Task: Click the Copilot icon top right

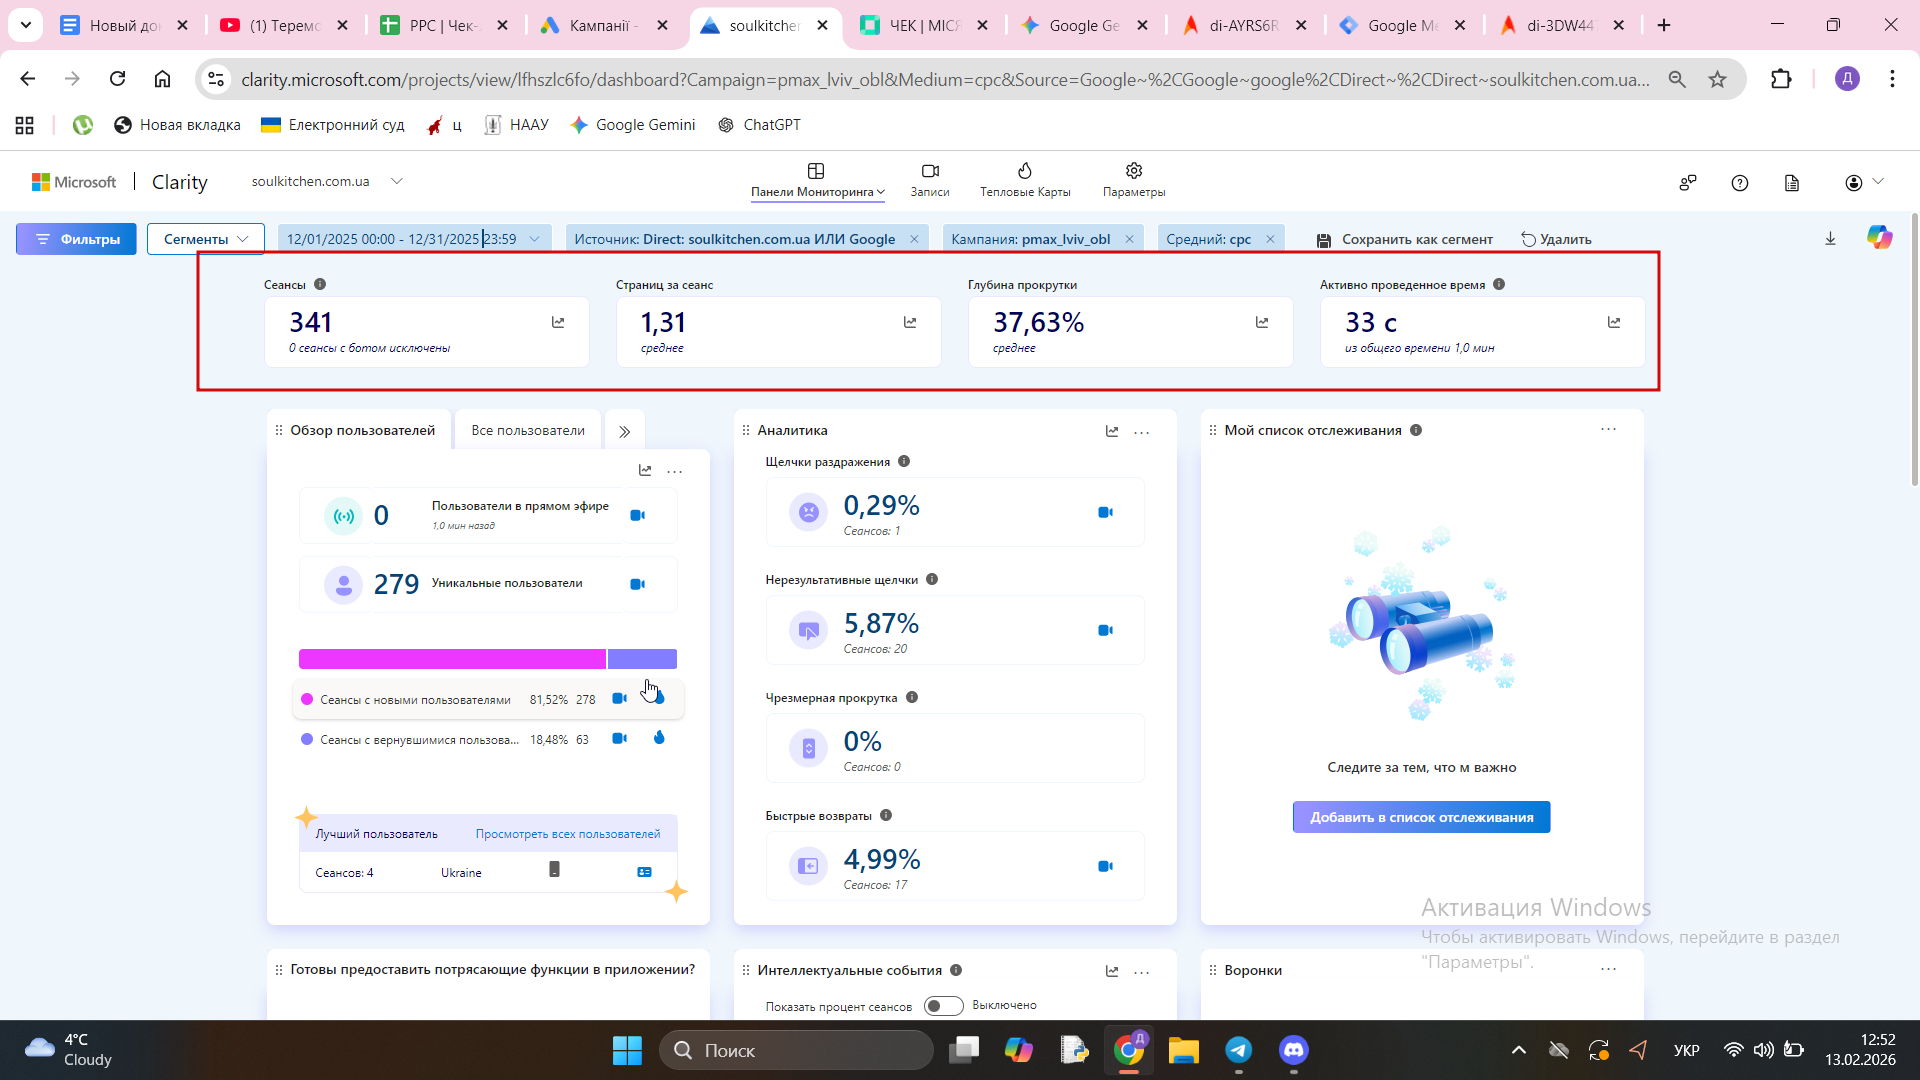Action: 1879,238
